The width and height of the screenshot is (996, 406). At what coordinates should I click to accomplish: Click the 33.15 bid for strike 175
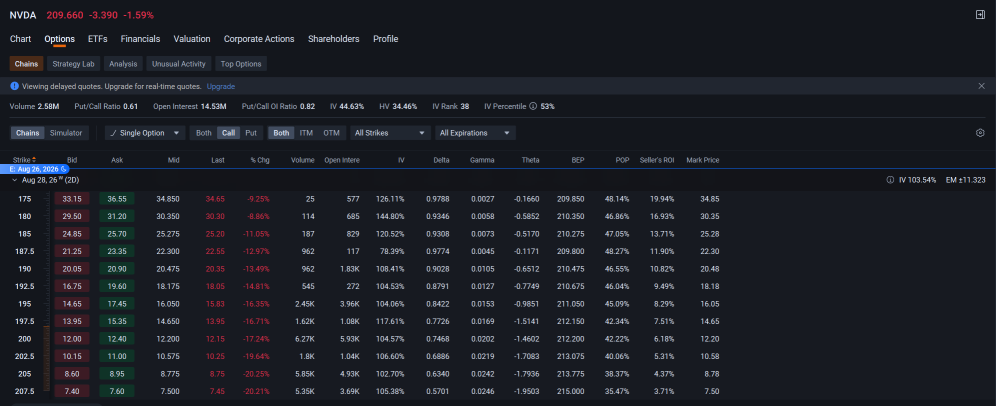(x=72, y=199)
